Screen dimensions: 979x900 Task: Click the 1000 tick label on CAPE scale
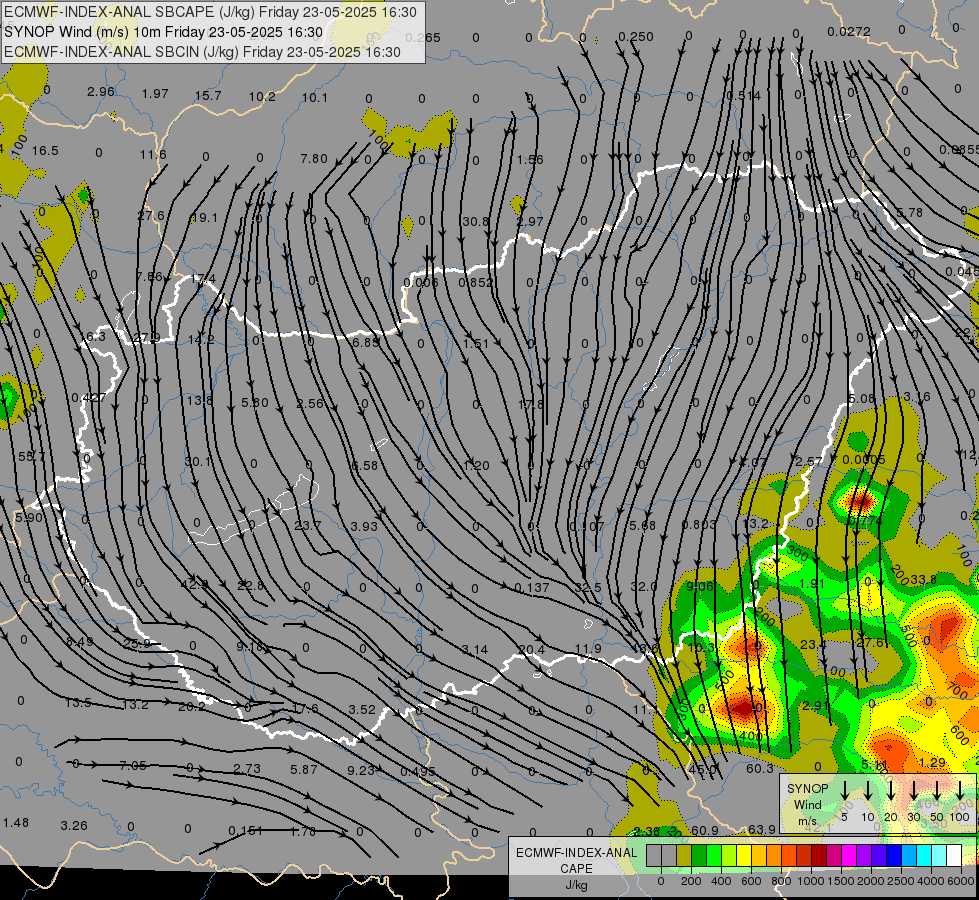810,881
